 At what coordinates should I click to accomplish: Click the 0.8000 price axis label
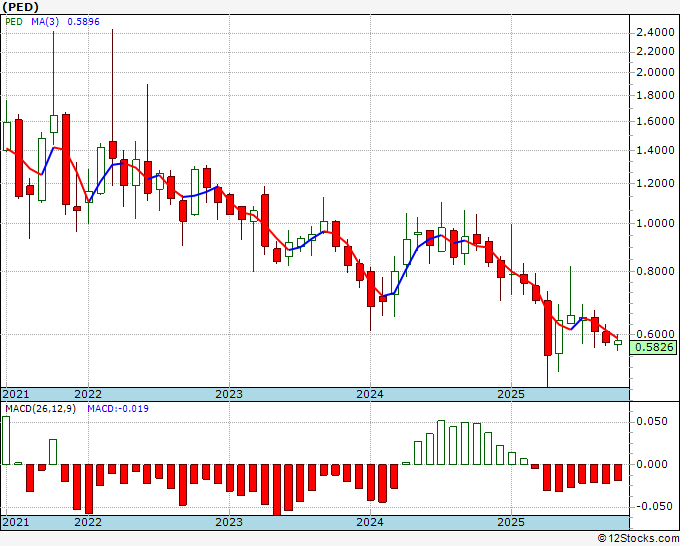(x=655, y=271)
